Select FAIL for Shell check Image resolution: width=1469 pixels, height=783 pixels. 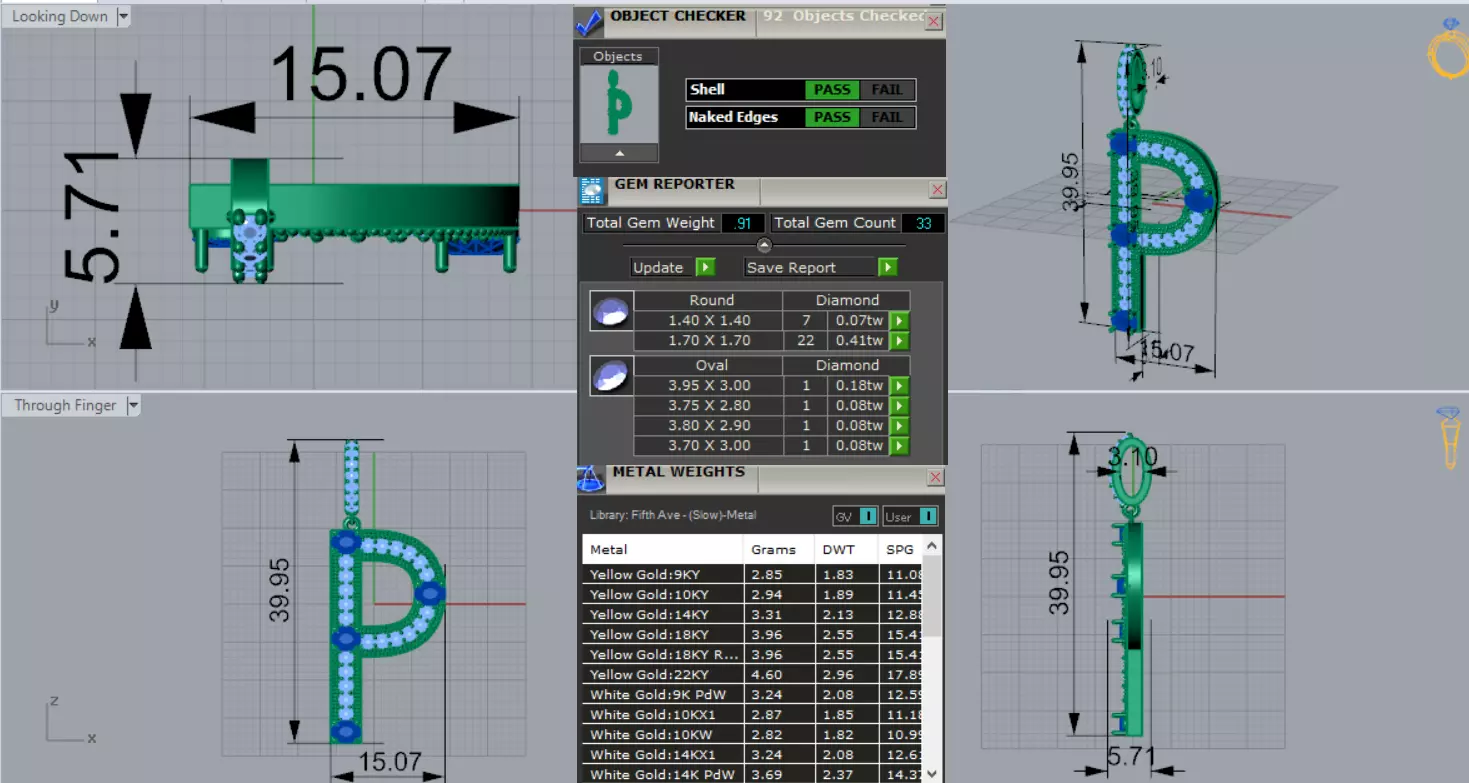(886, 90)
